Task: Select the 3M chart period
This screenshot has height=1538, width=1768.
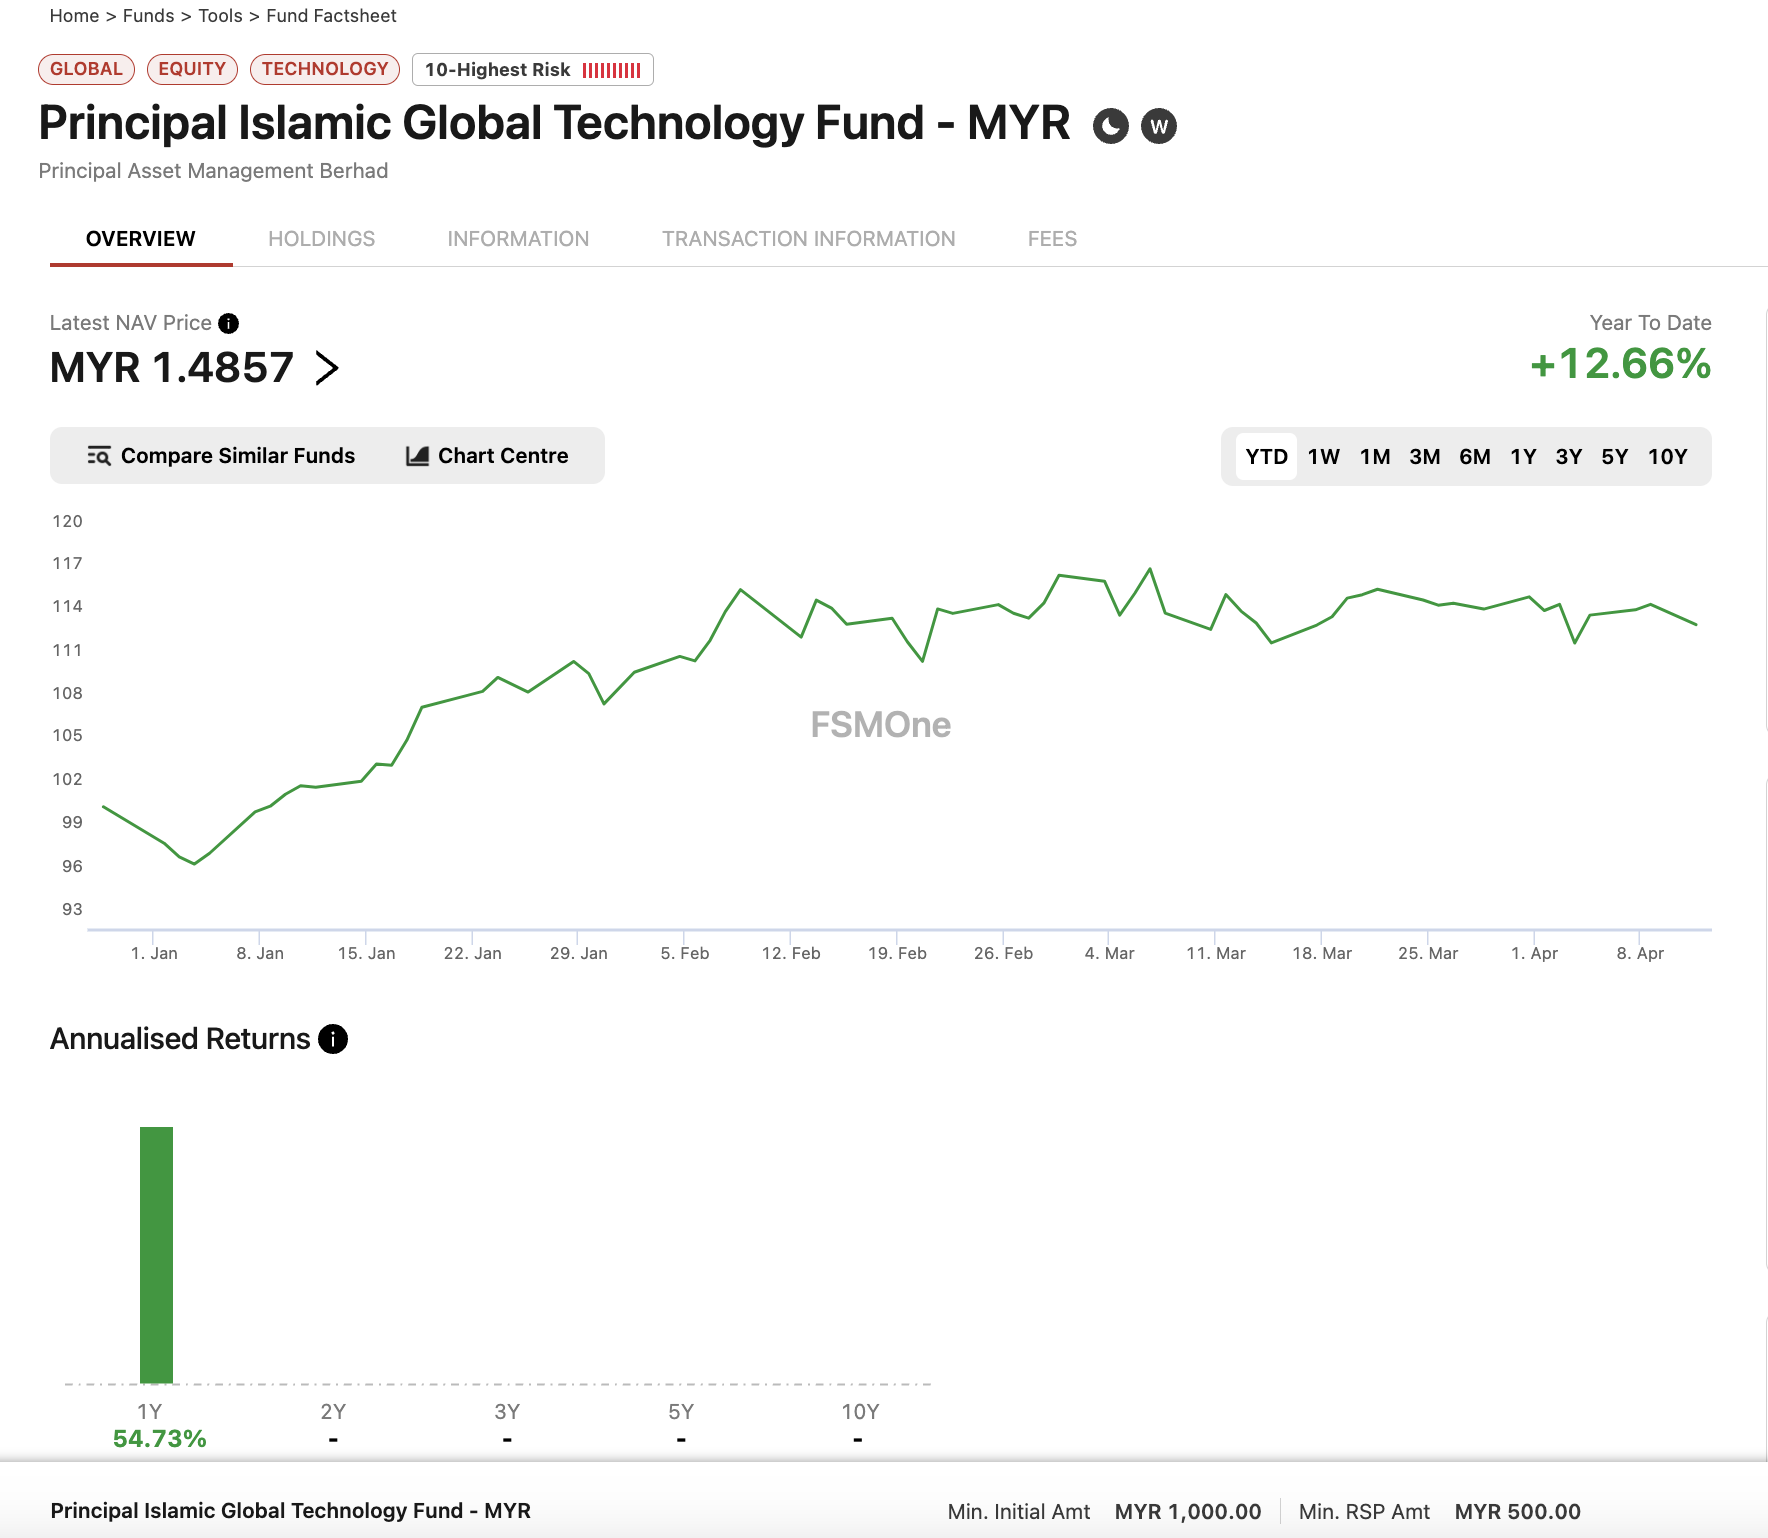Action: tap(1425, 457)
